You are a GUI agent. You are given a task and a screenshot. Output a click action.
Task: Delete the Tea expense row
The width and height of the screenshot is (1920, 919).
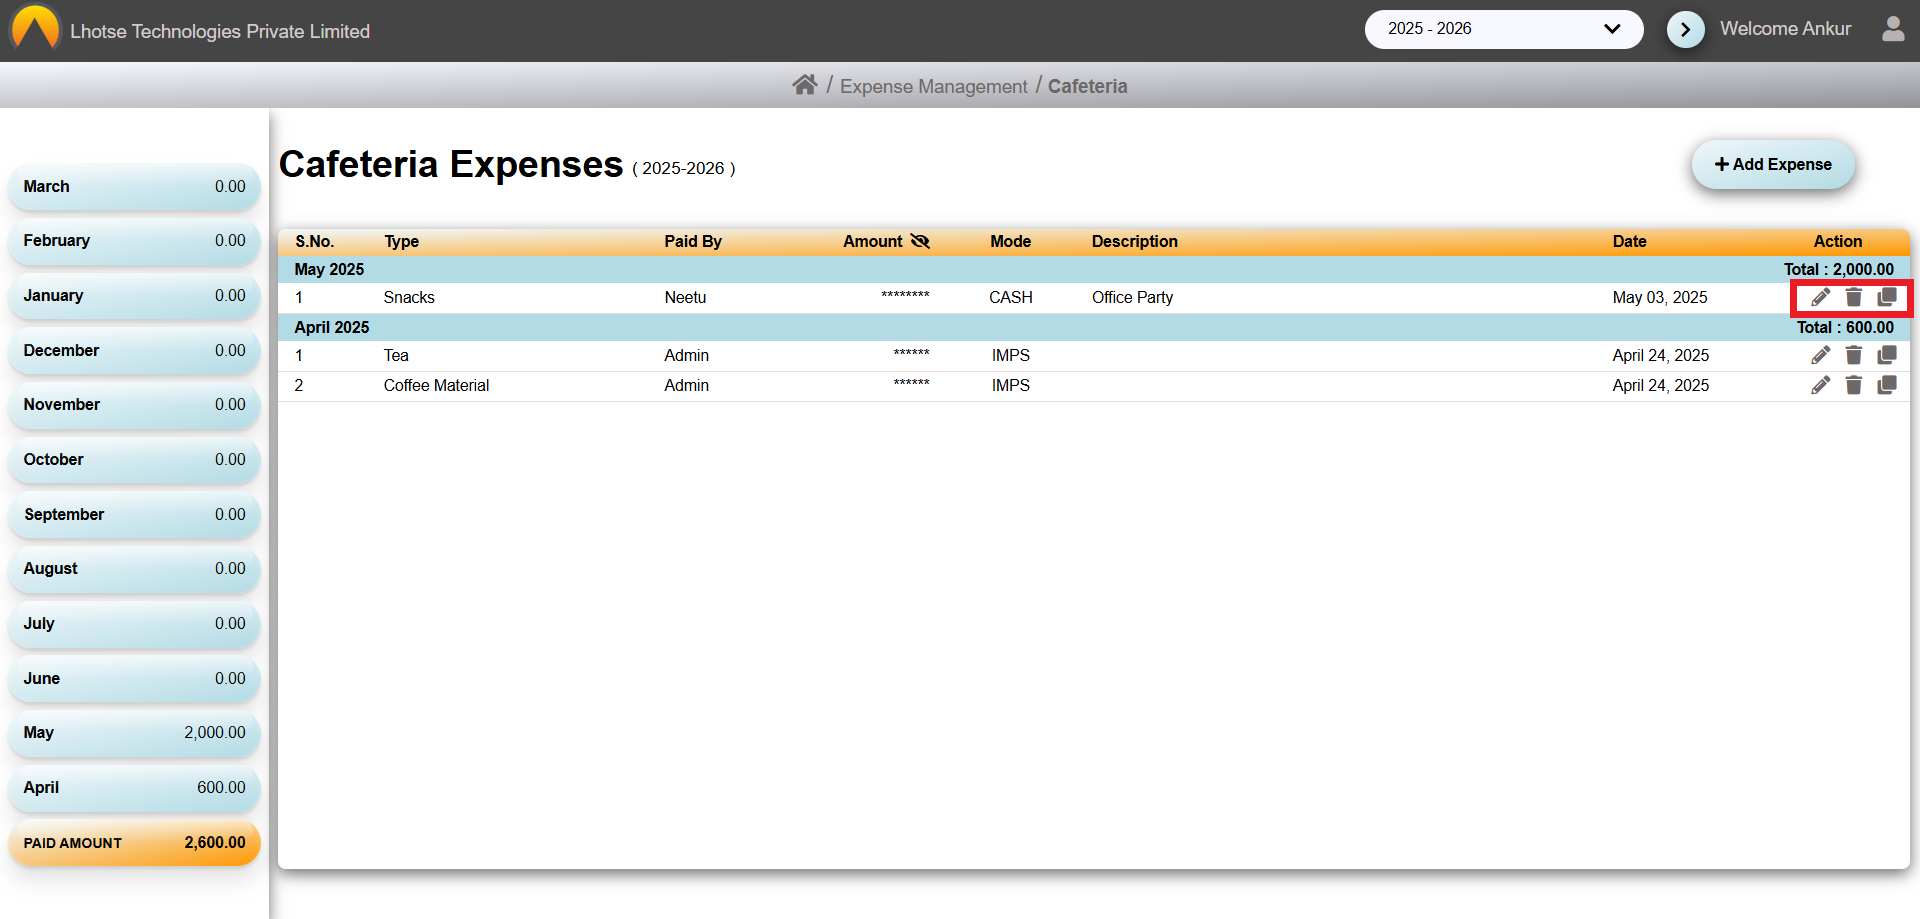click(x=1854, y=355)
